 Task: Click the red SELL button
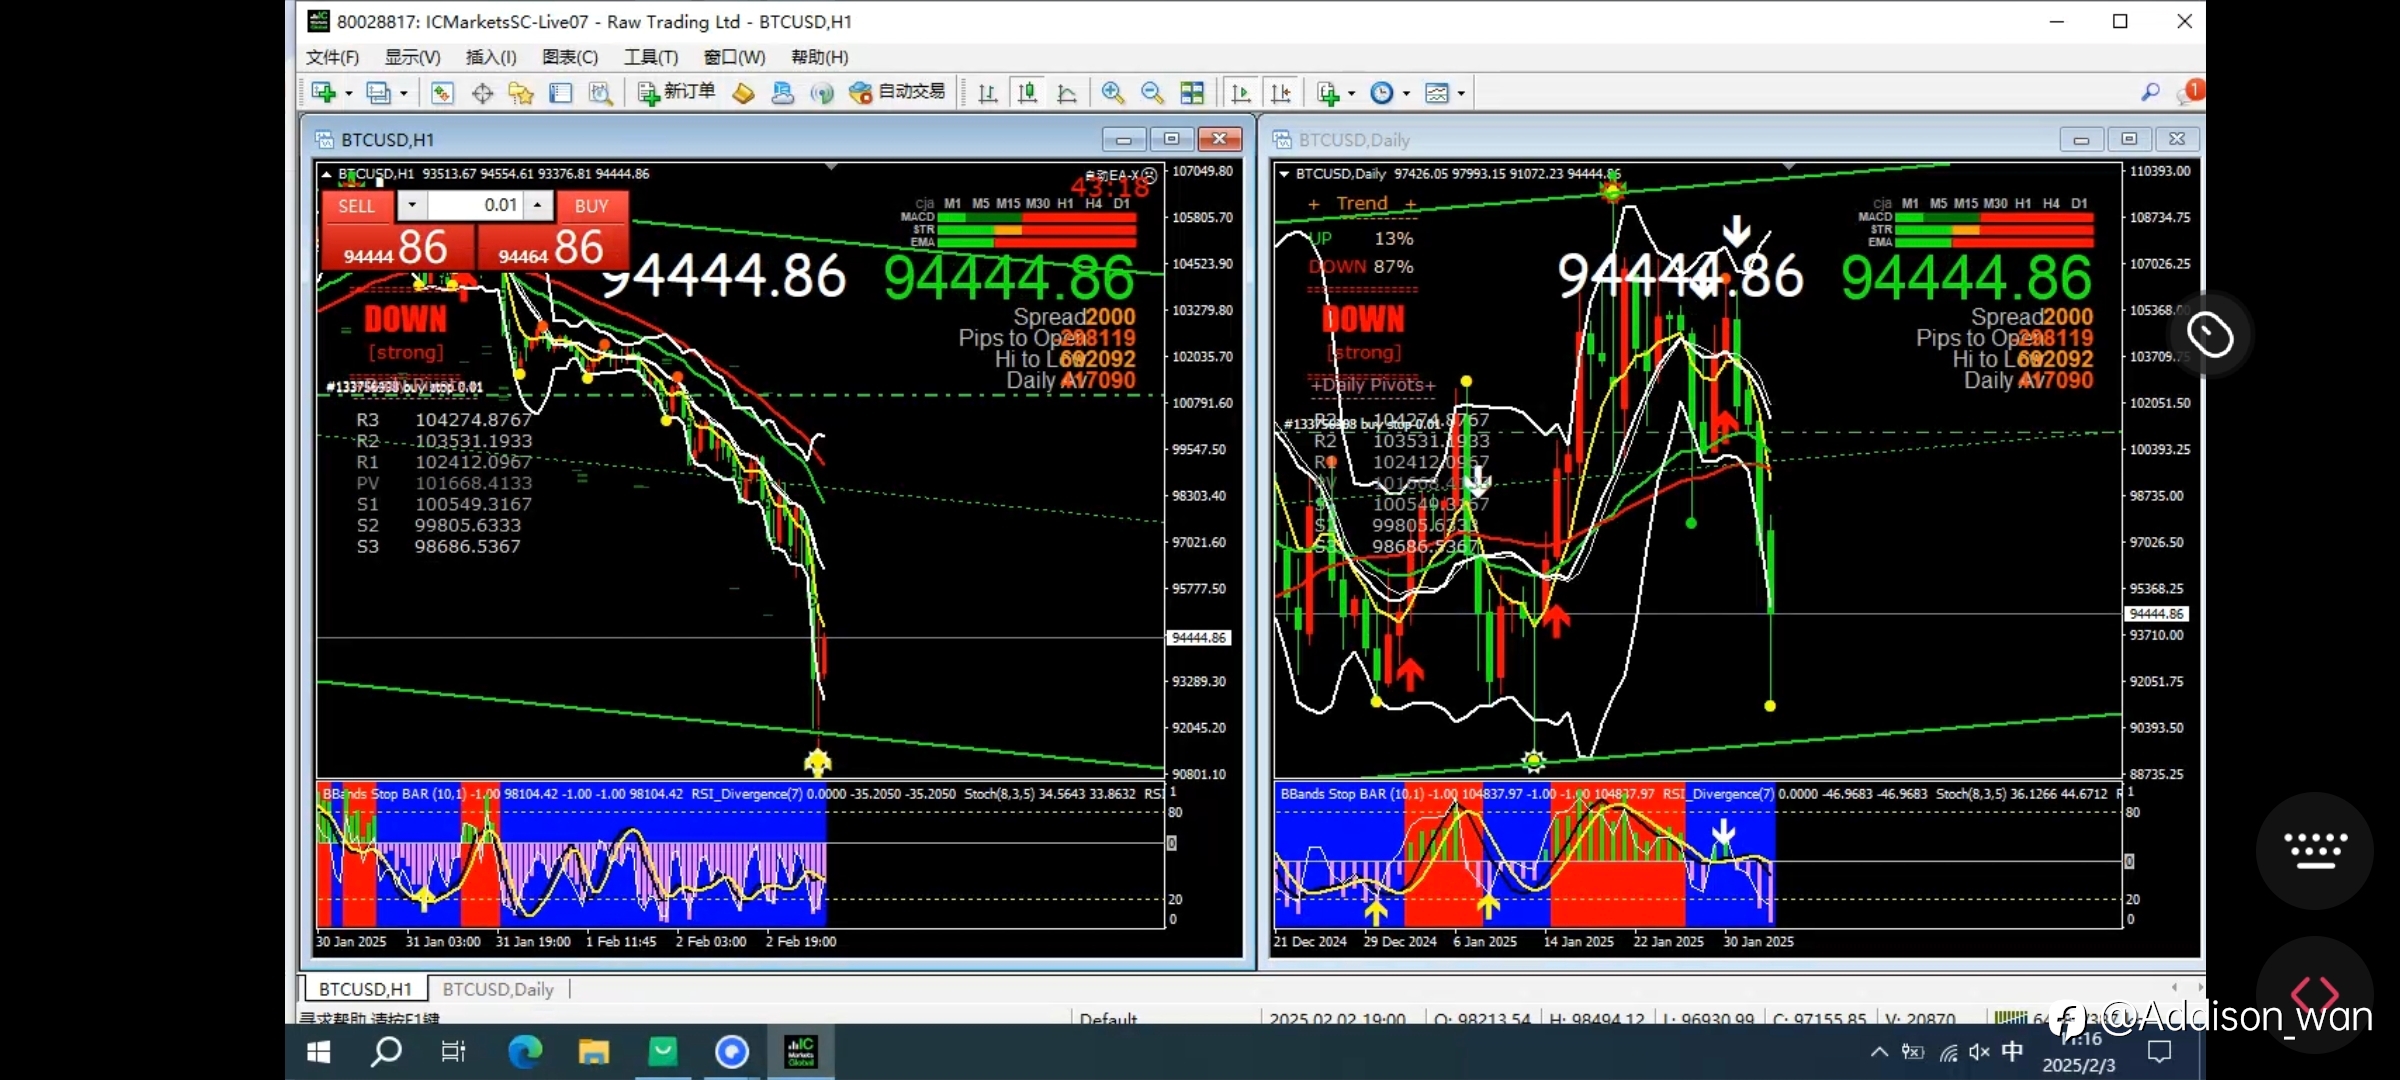tap(356, 206)
